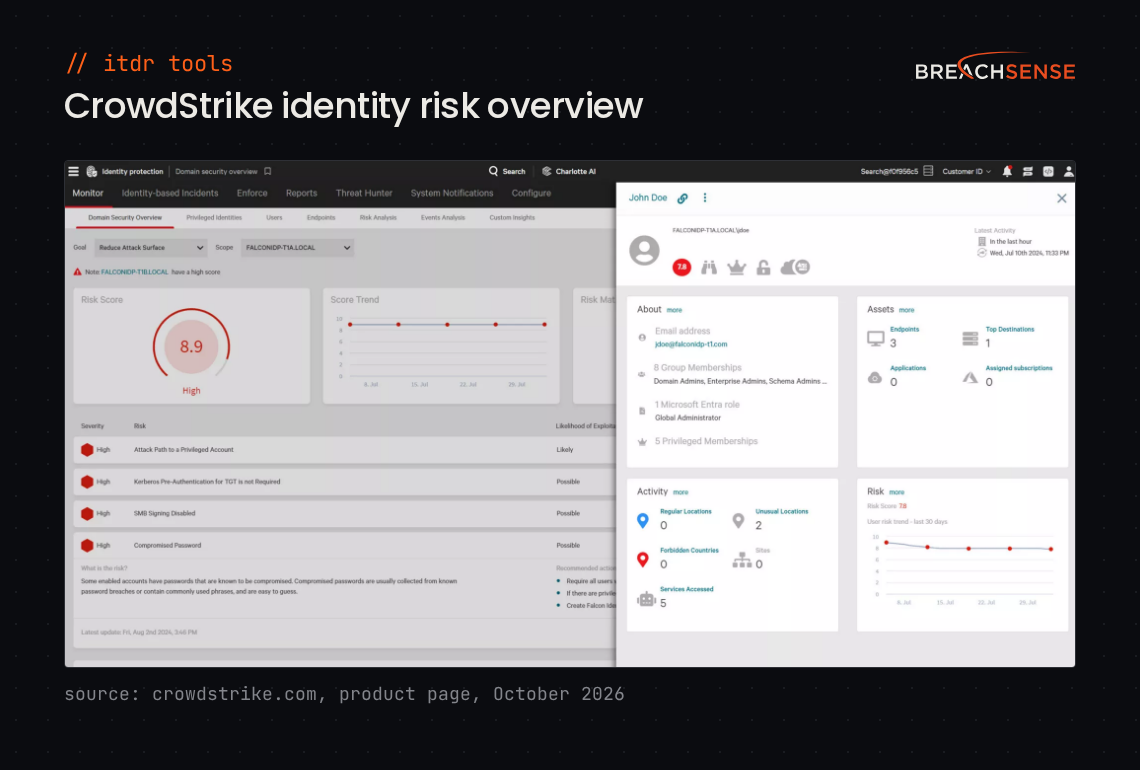Select SMB Signing Disabled risk row
The image size is (1140, 770).
pos(345,513)
